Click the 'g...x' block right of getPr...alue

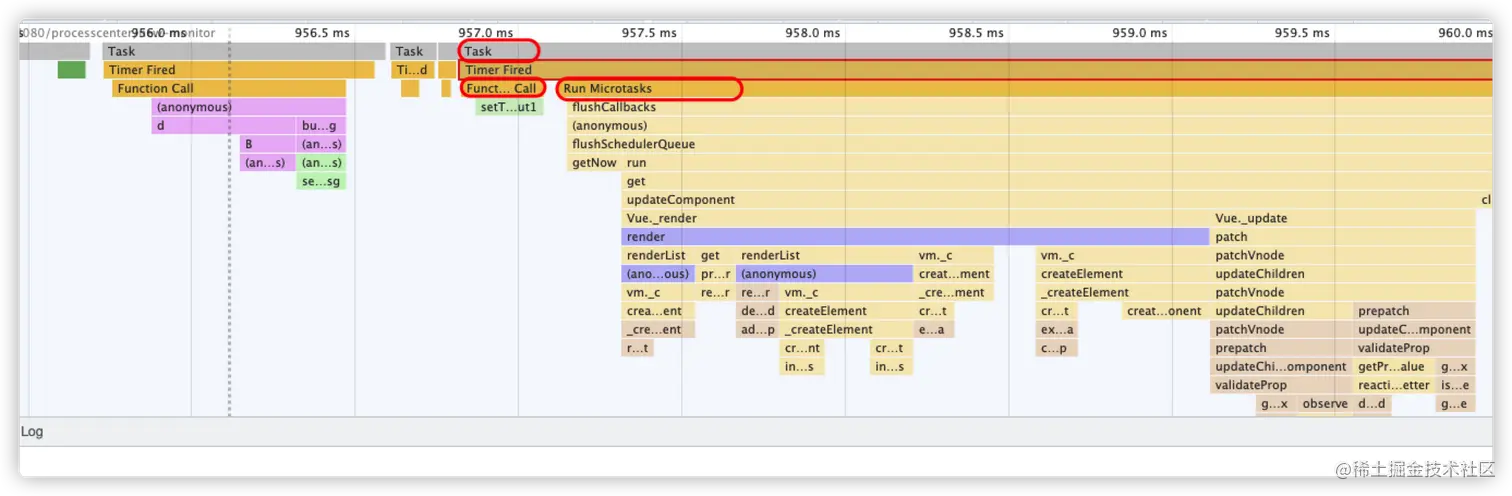point(1455,366)
